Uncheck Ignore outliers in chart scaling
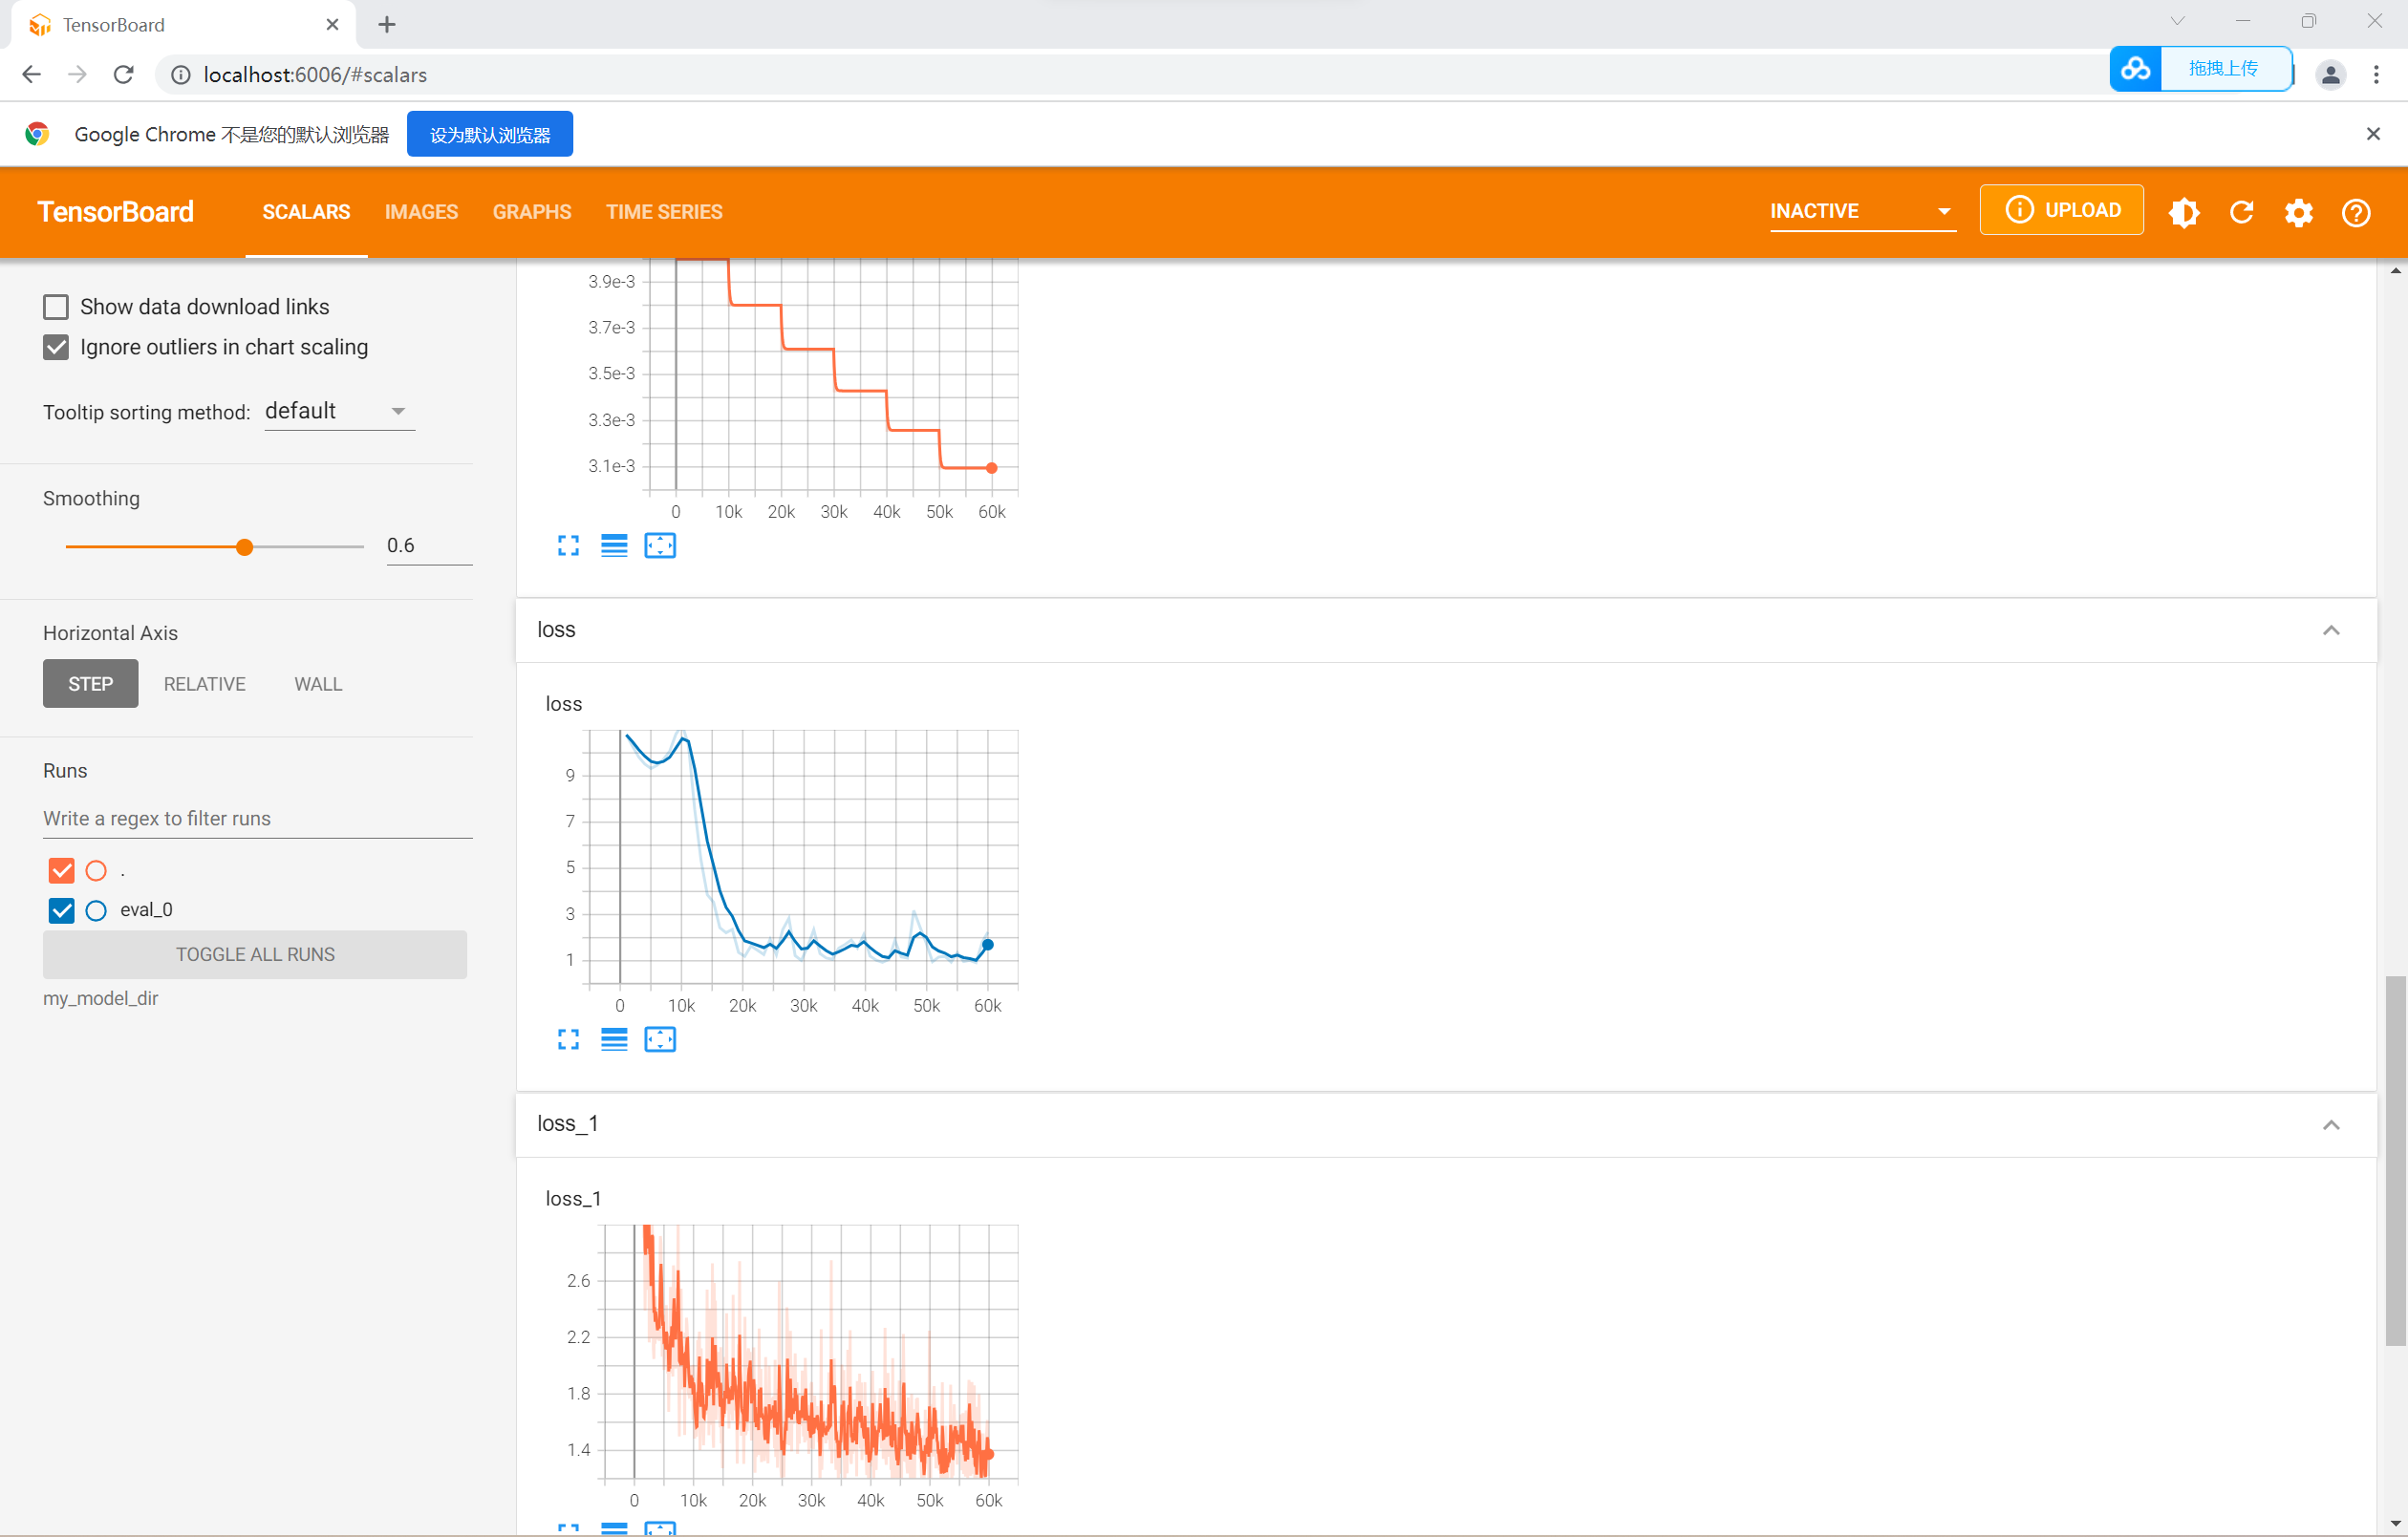The image size is (2408, 1537). point(56,347)
